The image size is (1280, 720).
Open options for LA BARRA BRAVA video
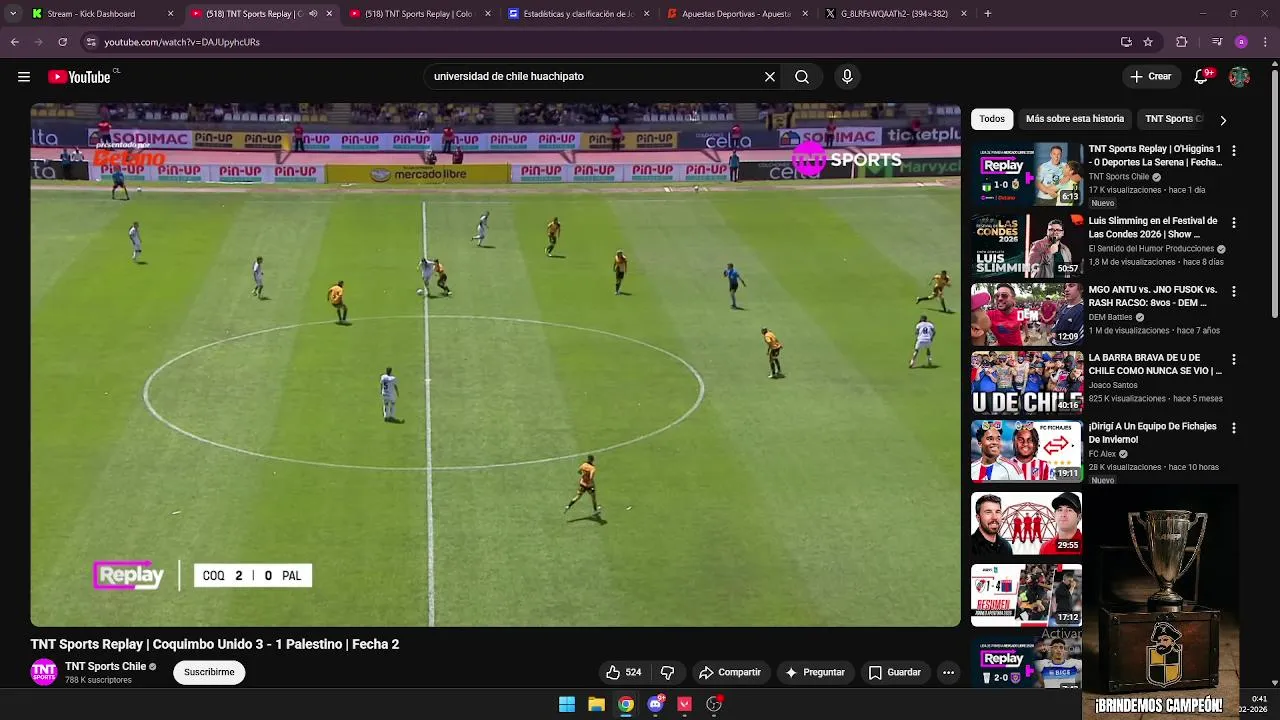pos(1233,360)
